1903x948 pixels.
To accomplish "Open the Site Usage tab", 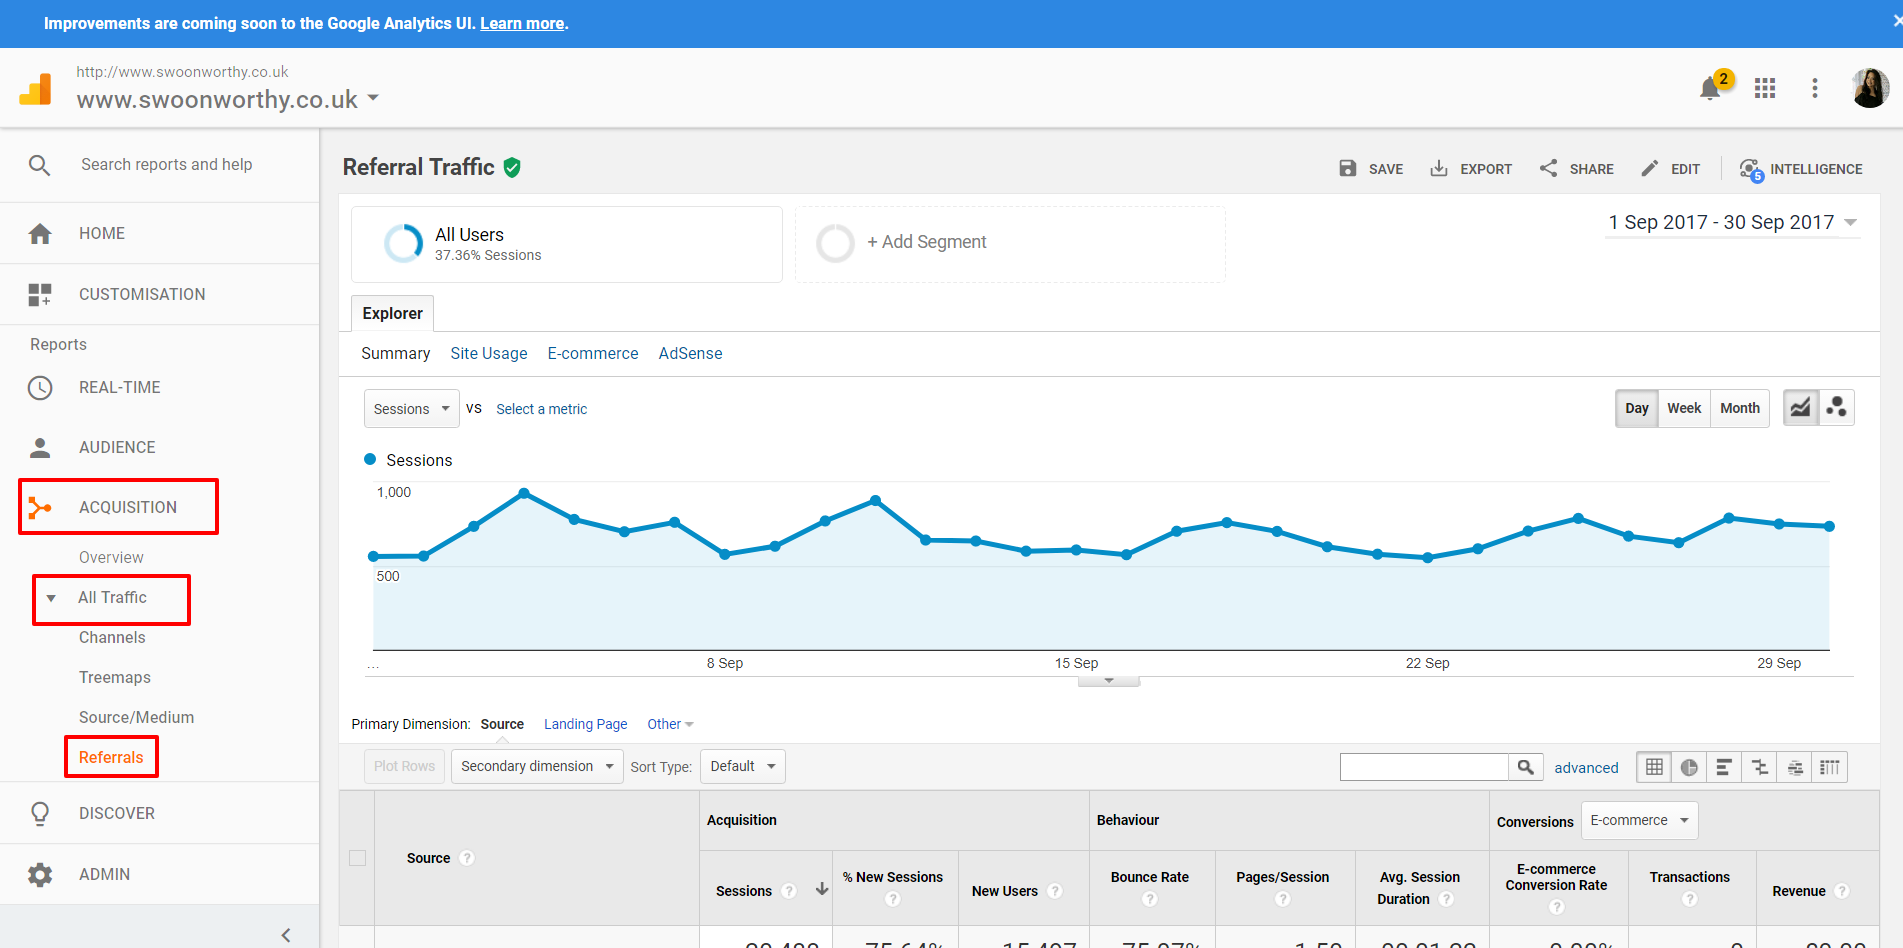I will [488, 353].
